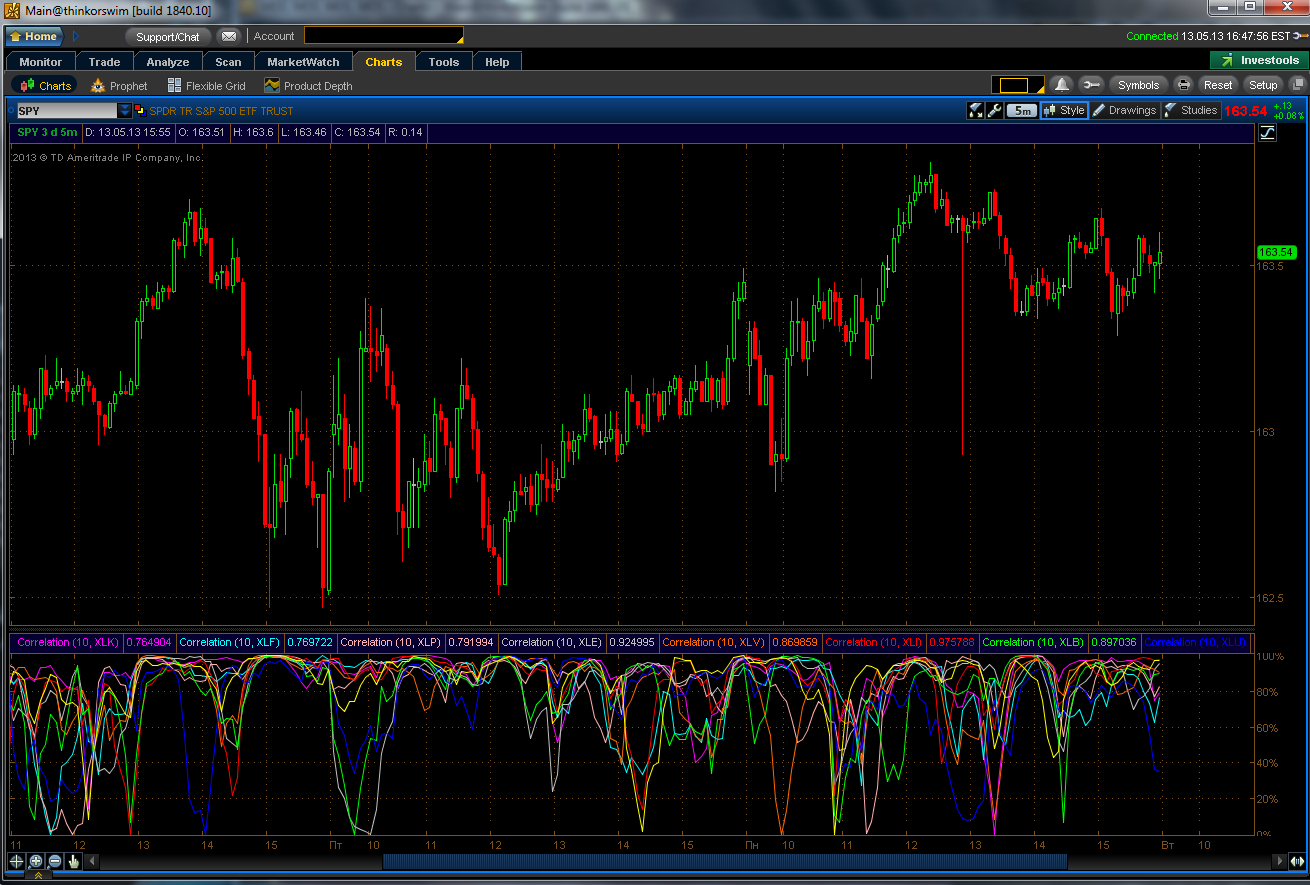
Task: Select the Charts subtab with candlestick icon
Action: (x=44, y=86)
